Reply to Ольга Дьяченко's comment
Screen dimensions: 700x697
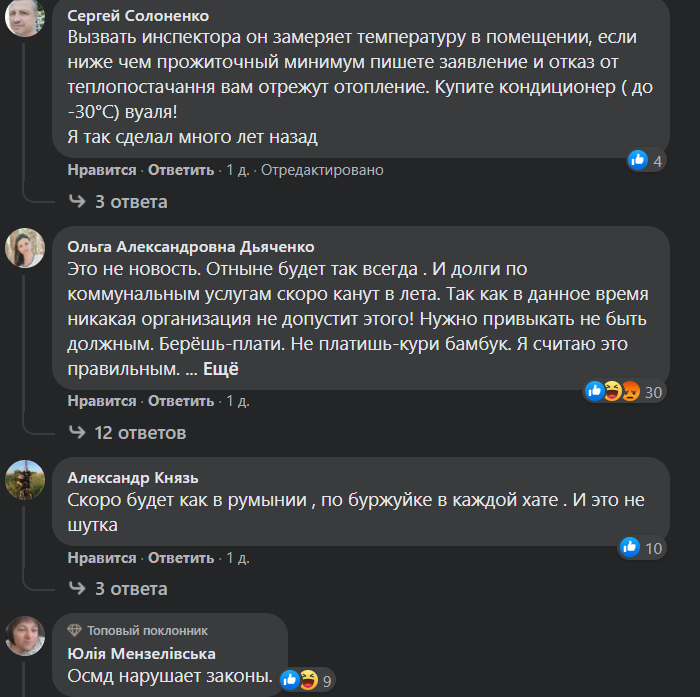pyautogui.click(x=181, y=401)
